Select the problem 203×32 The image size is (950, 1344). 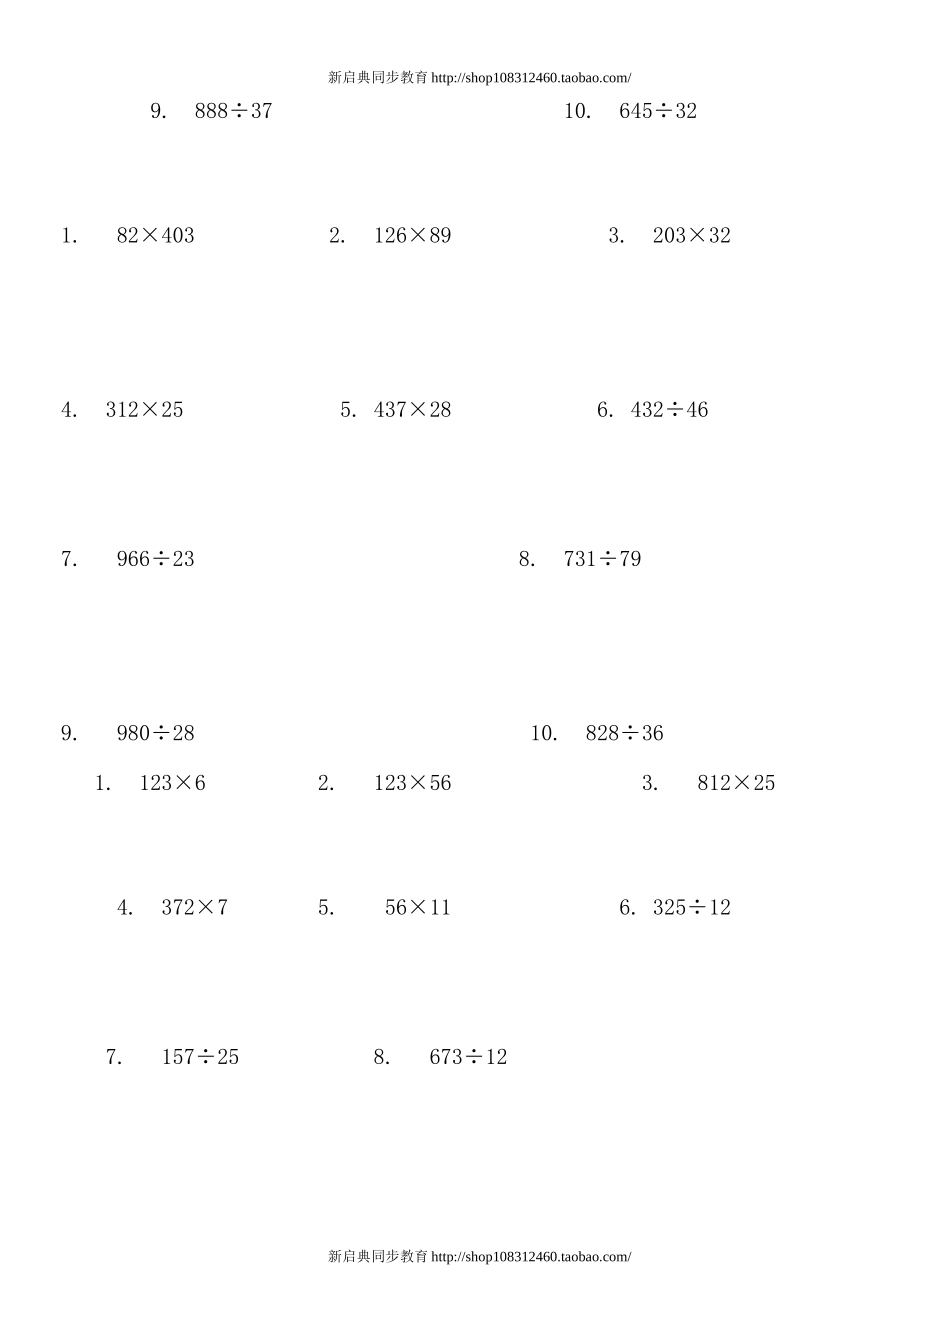coord(692,236)
